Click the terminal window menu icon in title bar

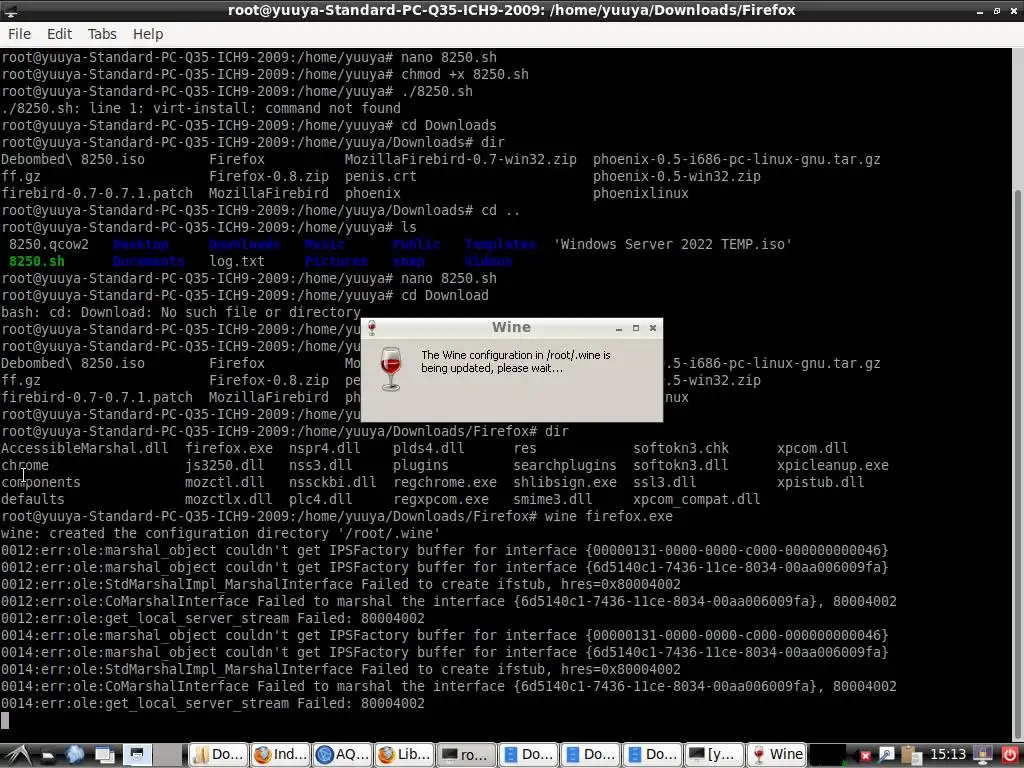tap(10, 10)
